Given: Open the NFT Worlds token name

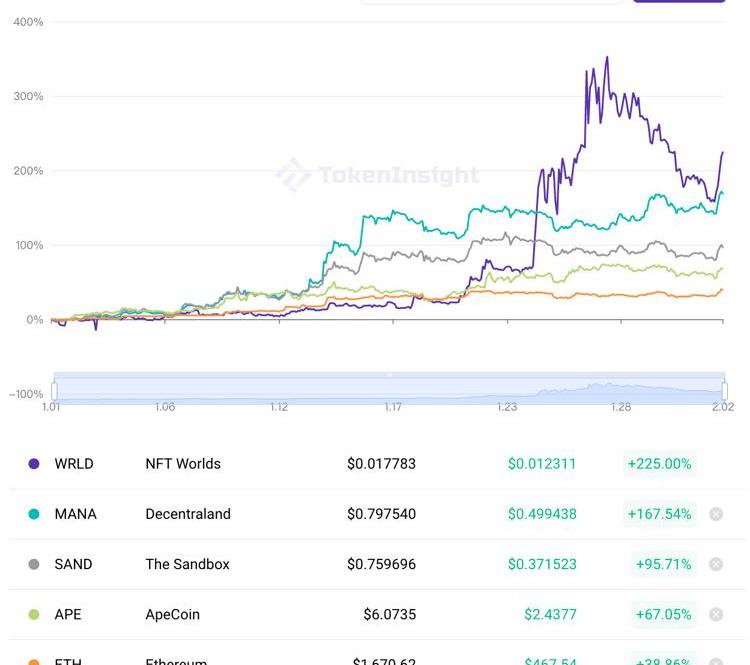Looking at the screenshot, I should 183,464.
